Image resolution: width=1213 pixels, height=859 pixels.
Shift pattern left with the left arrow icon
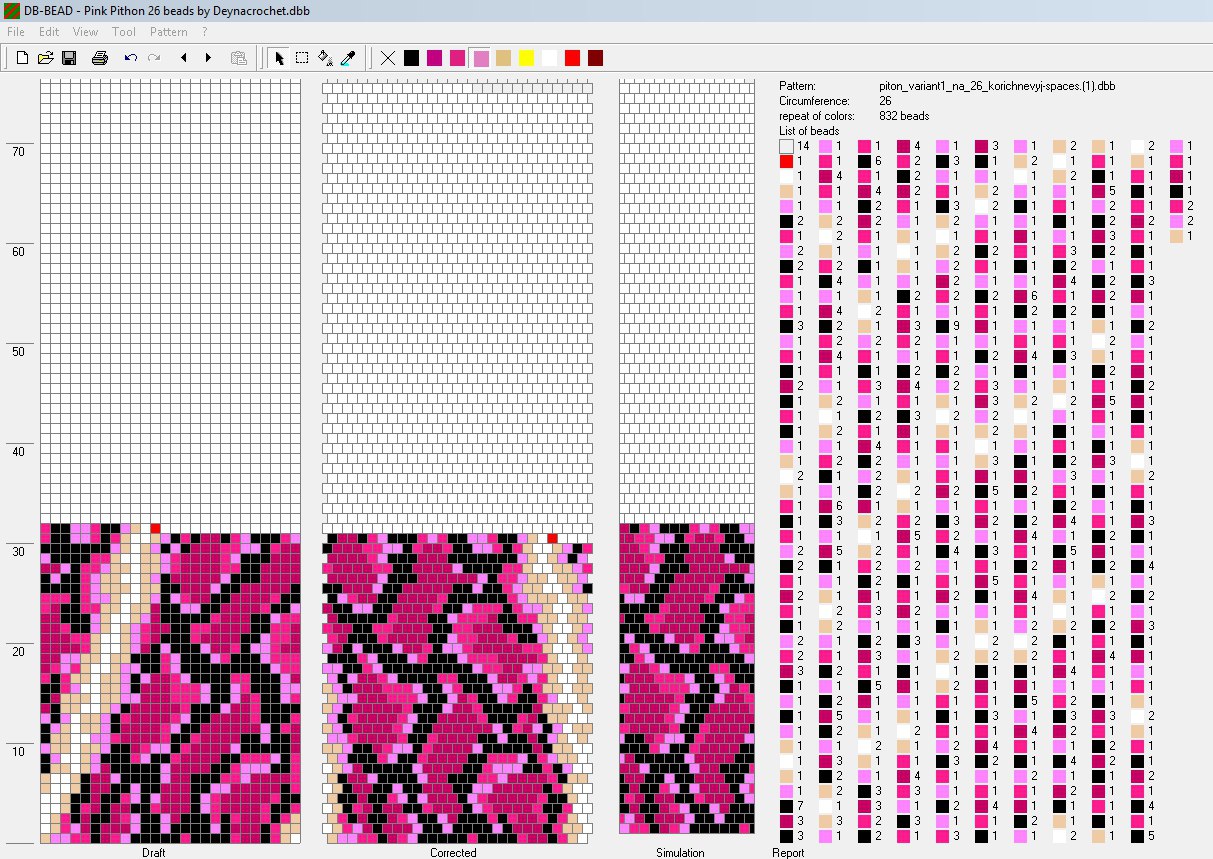click(x=184, y=58)
